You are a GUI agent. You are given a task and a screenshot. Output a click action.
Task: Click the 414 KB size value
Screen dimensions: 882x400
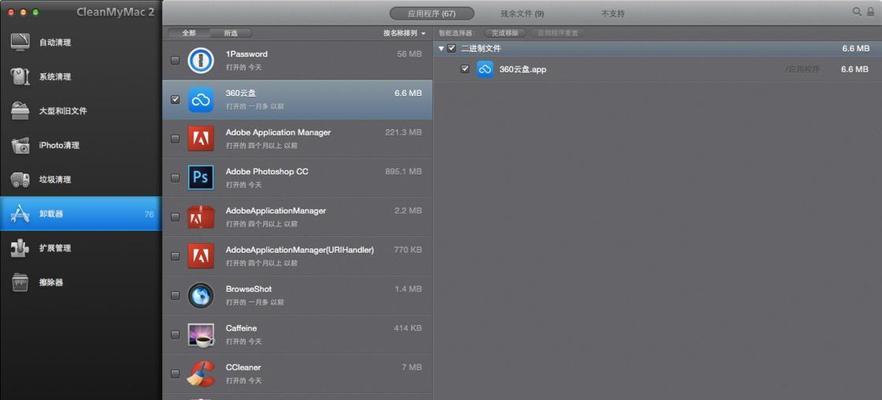pos(408,328)
